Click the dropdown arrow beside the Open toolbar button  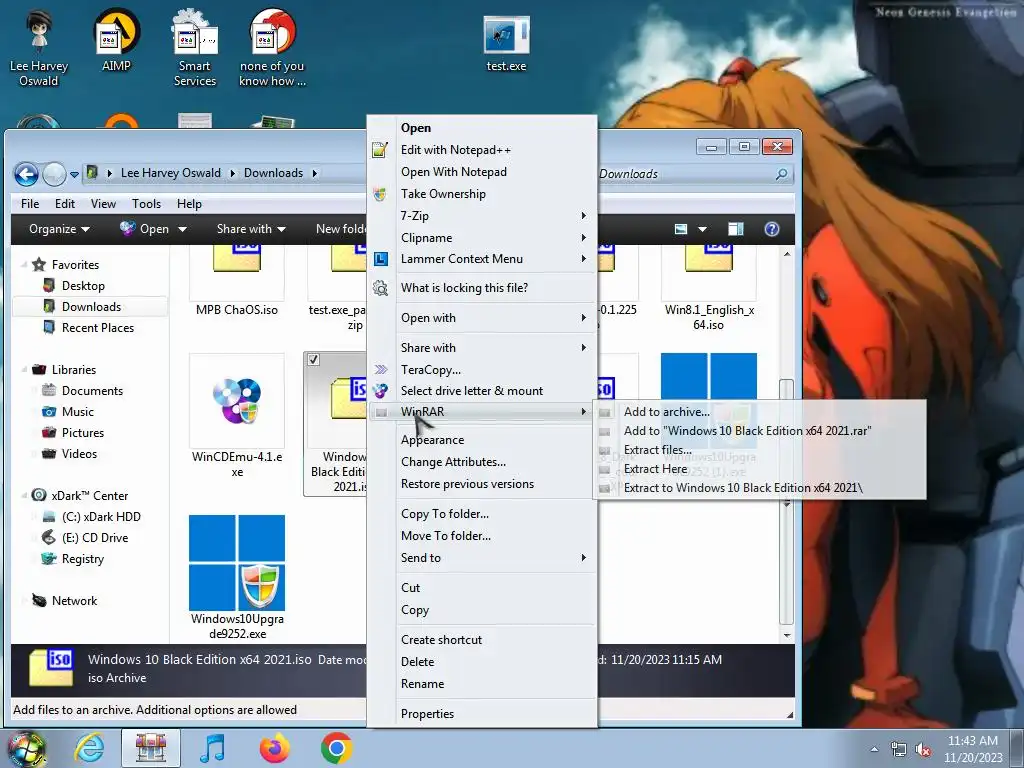pos(182,229)
